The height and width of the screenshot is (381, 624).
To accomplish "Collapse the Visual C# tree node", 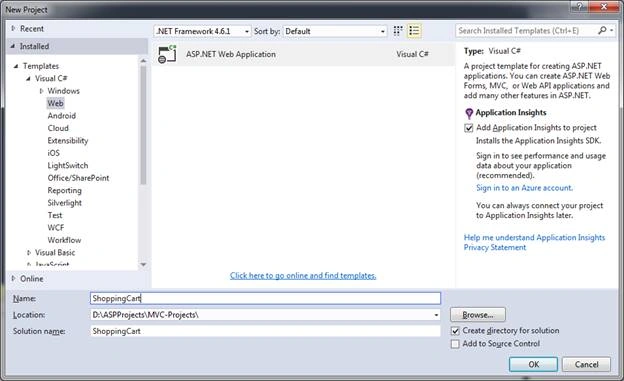I will pyautogui.click(x=28, y=78).
